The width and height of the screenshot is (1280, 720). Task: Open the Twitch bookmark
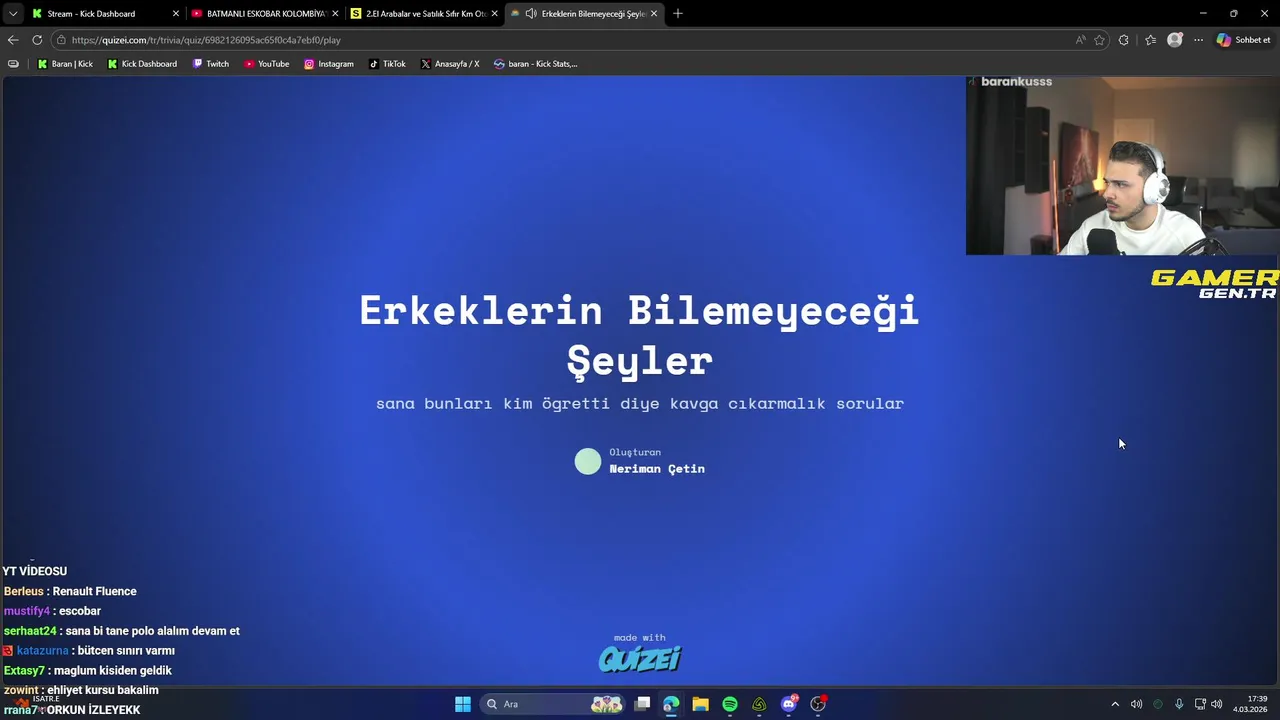(x=211, y=64)
